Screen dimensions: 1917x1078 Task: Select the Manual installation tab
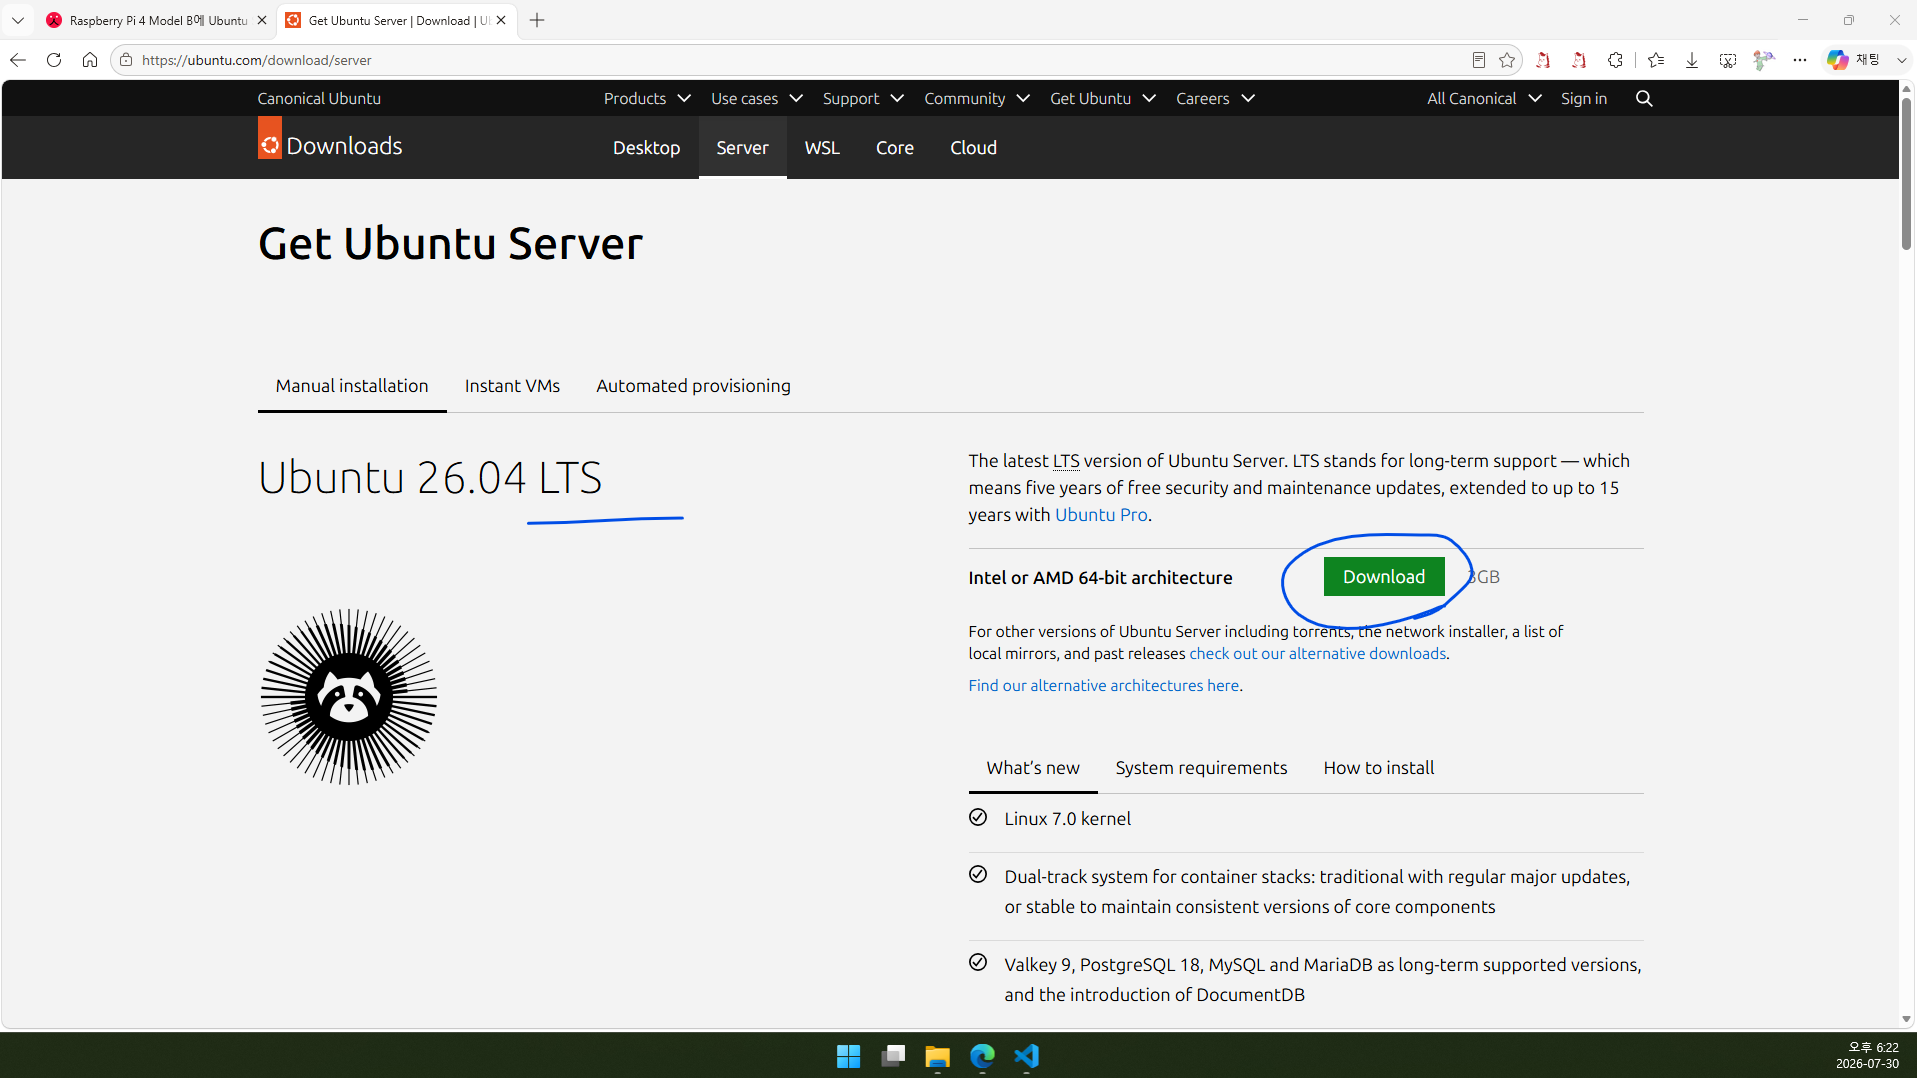[352, 386]
